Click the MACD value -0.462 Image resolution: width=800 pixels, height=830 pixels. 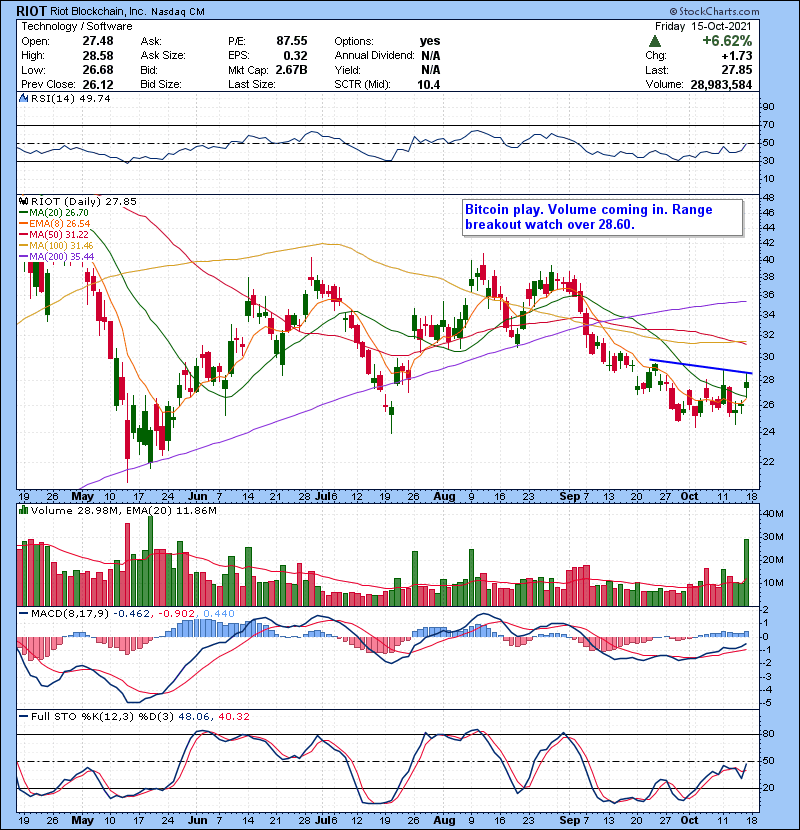[x=132, y=614]
